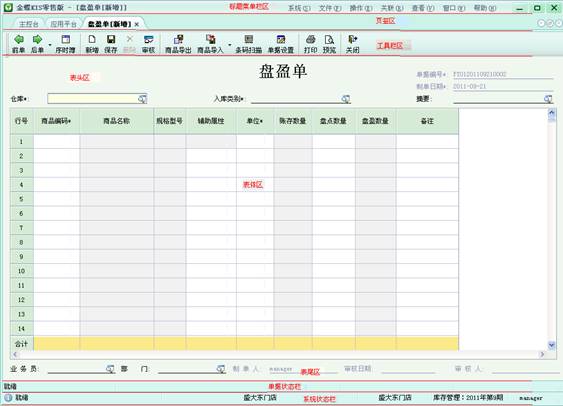Close the 盘盈单[新增] tab with its x

136,24
